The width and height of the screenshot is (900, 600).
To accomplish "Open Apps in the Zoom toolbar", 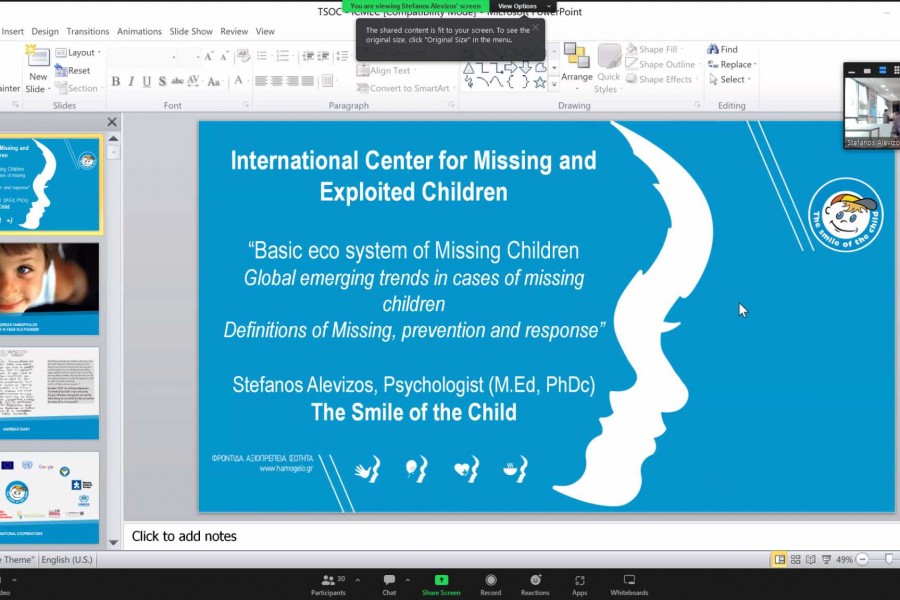I will [x=580, y=584].
